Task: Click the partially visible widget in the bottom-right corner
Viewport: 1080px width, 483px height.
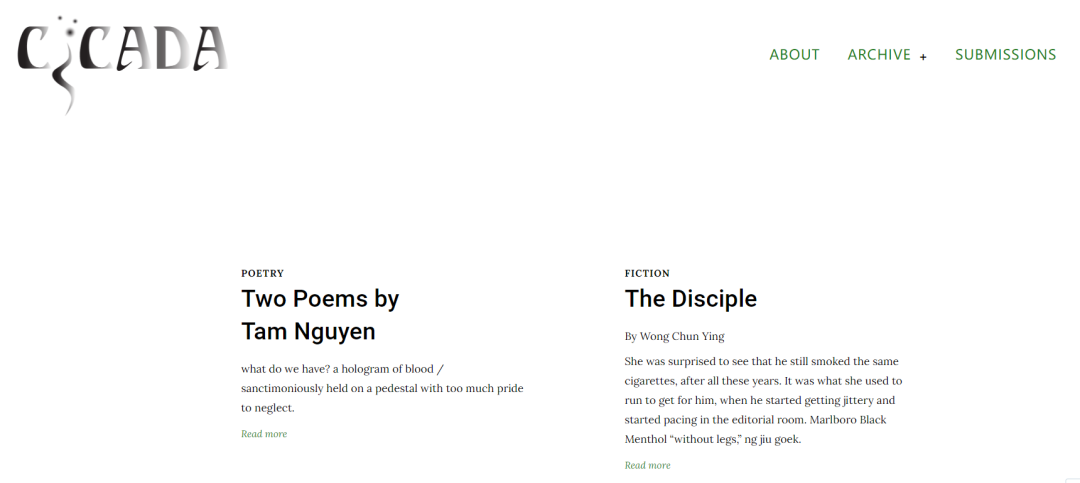Action: pos(1072,480)
